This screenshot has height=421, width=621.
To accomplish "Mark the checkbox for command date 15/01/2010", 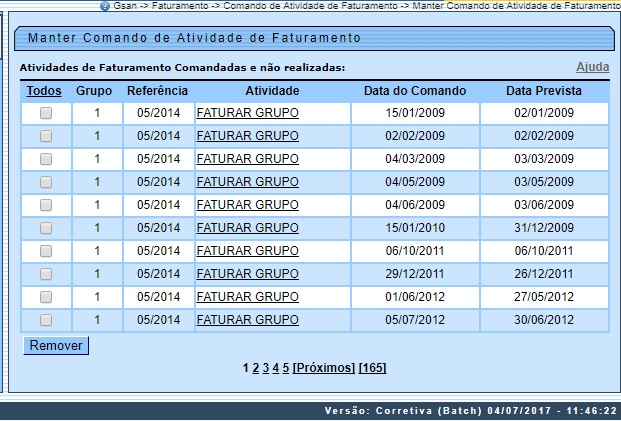I will (x=46, y=228).
